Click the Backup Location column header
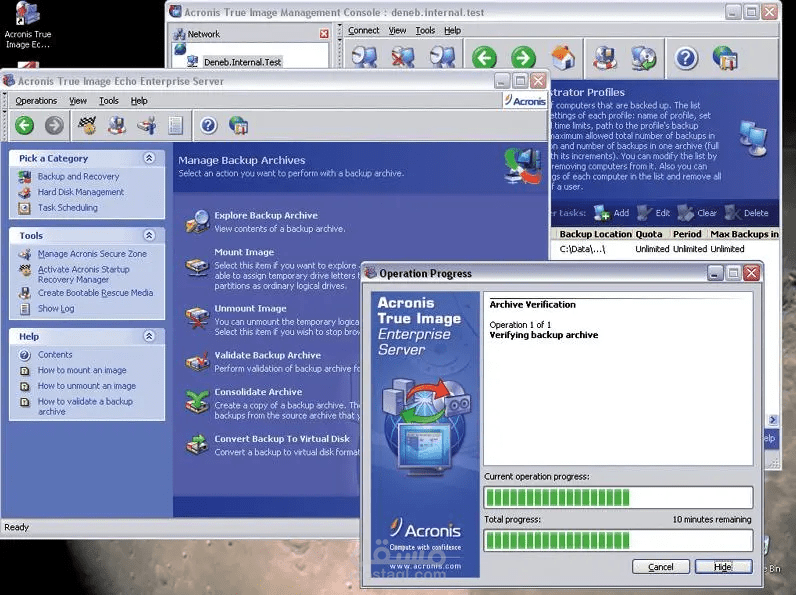Image resolution: width=796 pixels, height=595 pixels. tap(595, 234)
